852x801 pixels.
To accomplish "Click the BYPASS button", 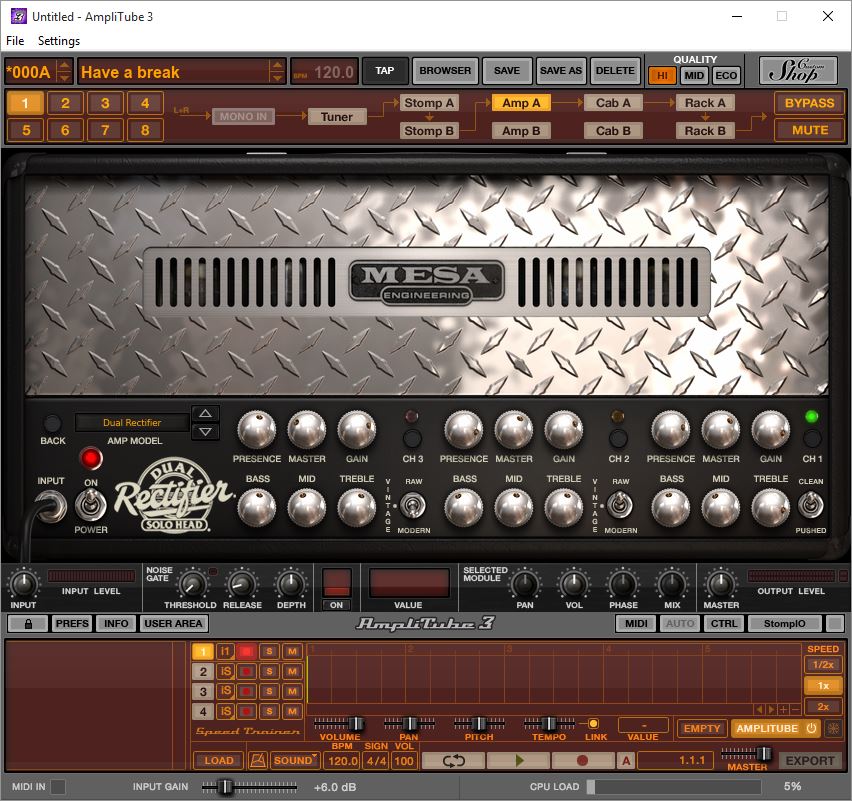I will [x=809, y=103].
